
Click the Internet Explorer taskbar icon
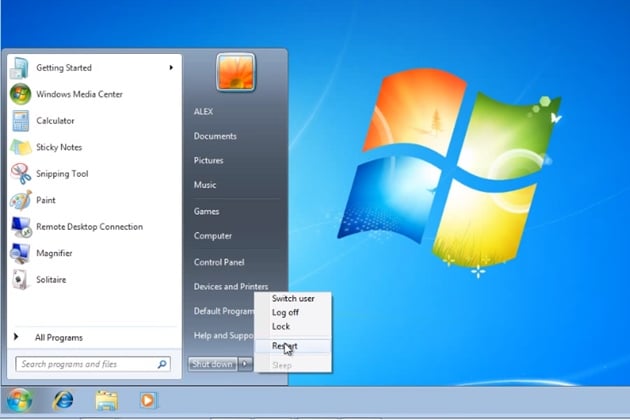pyautogui.click(x=63, y=400)
